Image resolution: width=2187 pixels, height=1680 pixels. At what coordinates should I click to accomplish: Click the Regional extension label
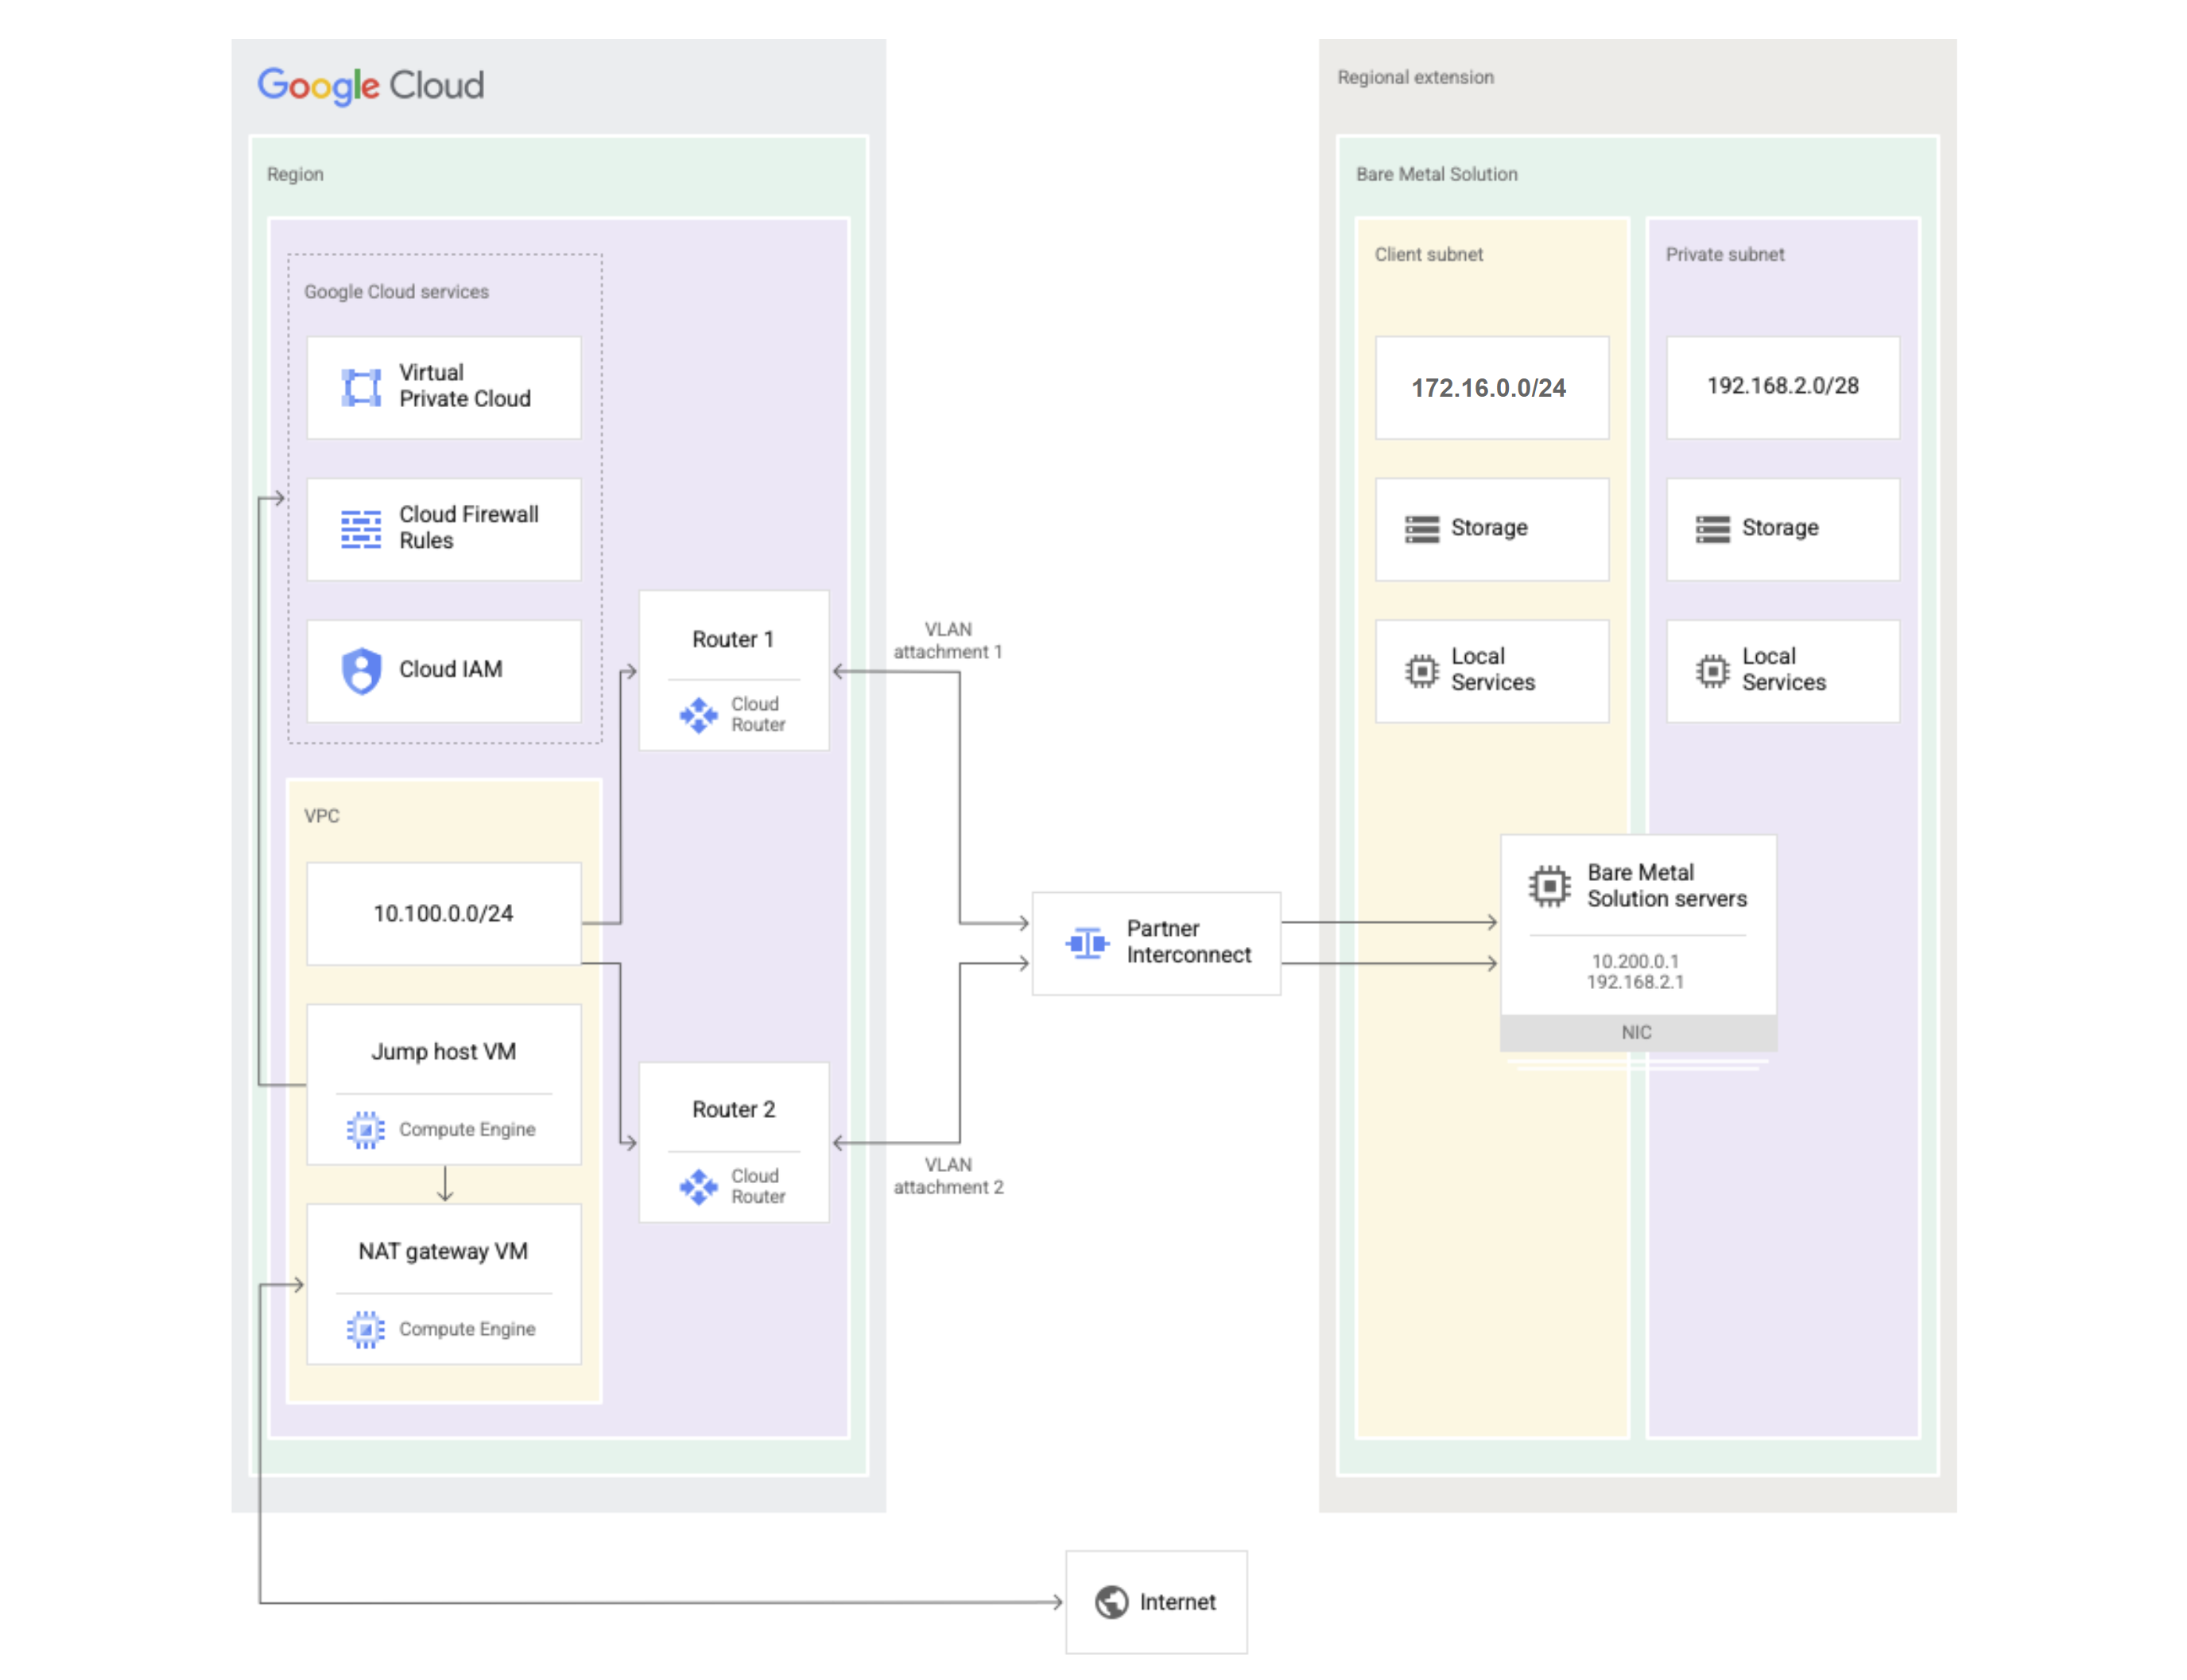[x=1415, y=77]
